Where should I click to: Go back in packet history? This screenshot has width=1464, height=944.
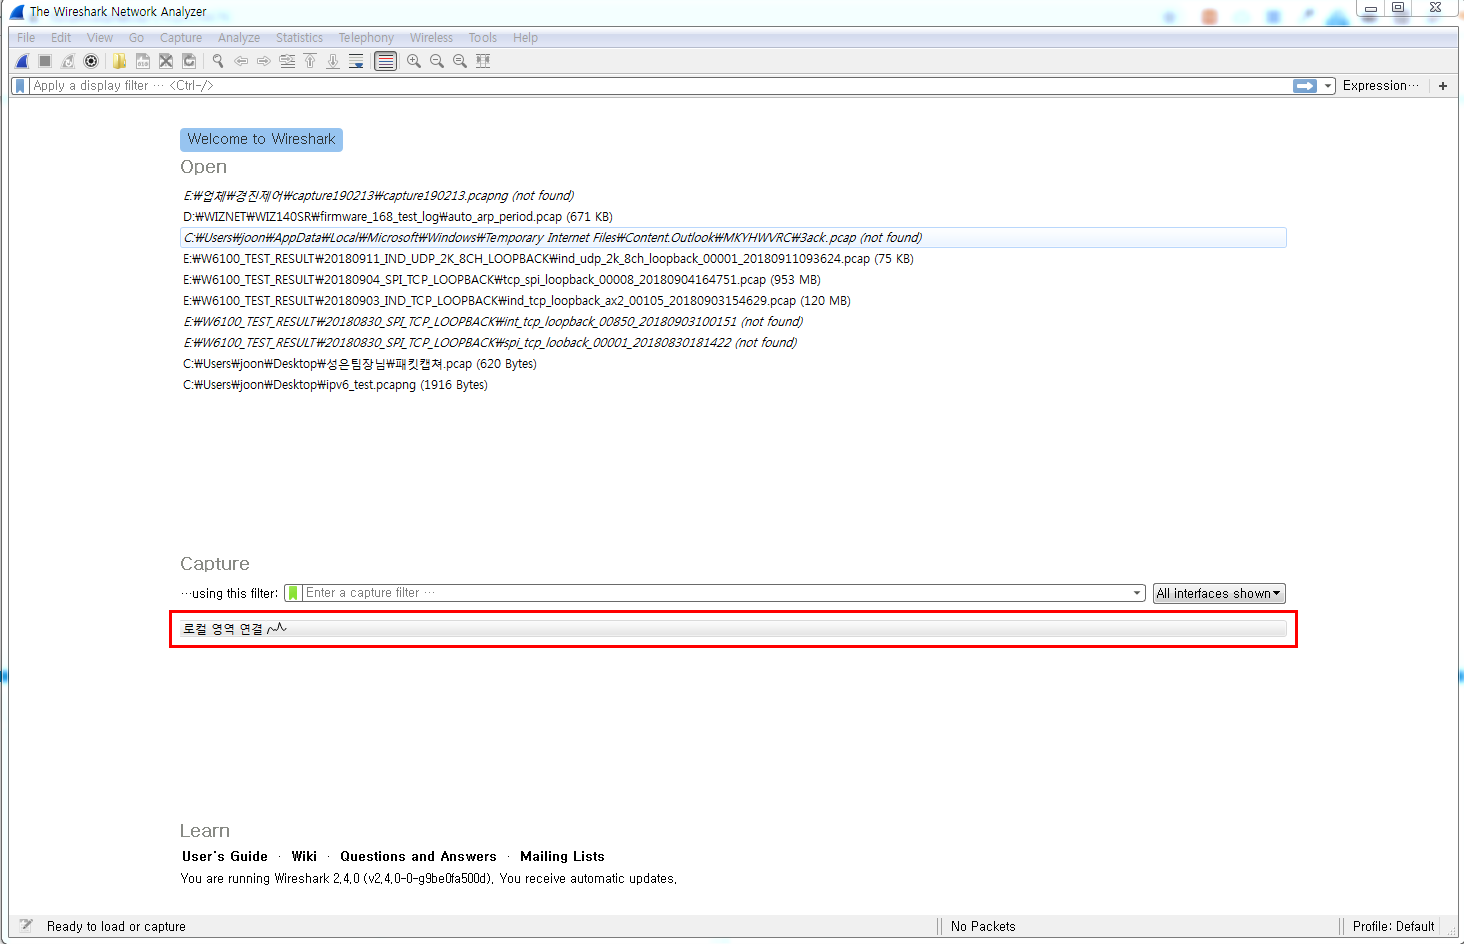(x=241, y=61)
